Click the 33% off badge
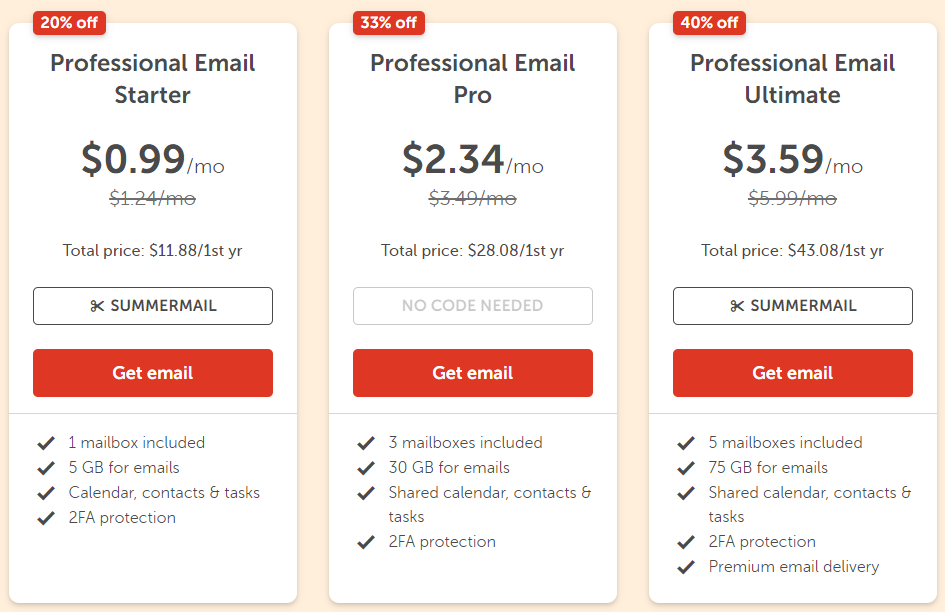Screen dimensions: 945x612 [x=388, y=22]
